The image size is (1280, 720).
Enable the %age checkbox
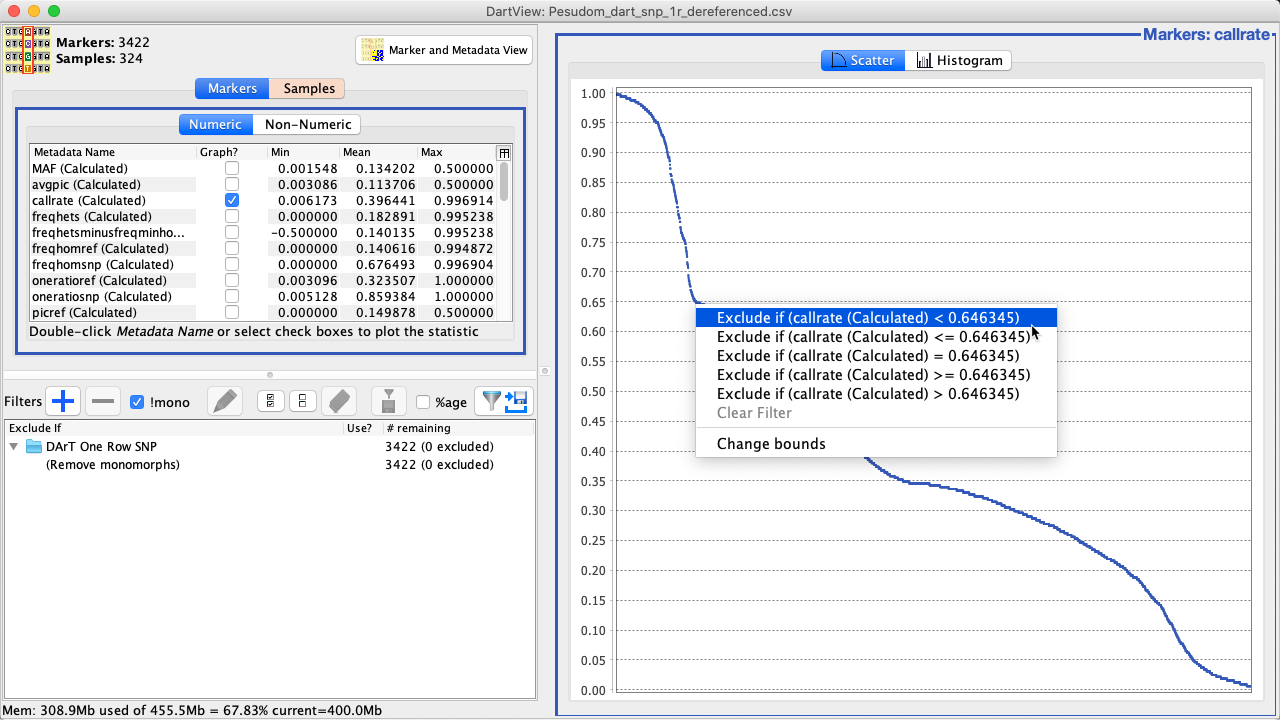pos(423,402)
